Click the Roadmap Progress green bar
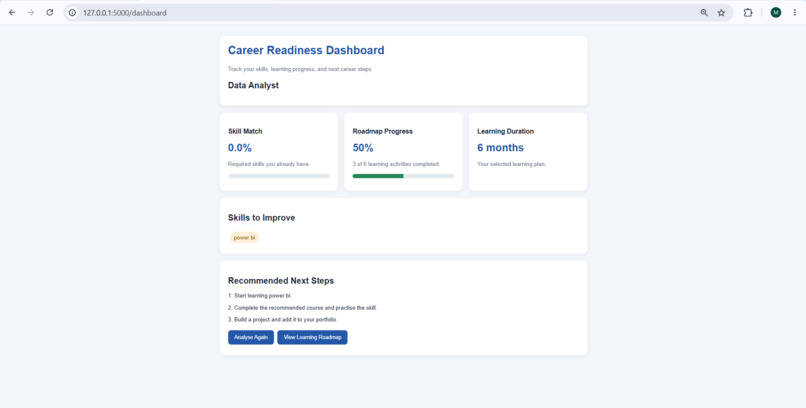The width and height of the screenshot is (806, 408). tap(378, 176)
